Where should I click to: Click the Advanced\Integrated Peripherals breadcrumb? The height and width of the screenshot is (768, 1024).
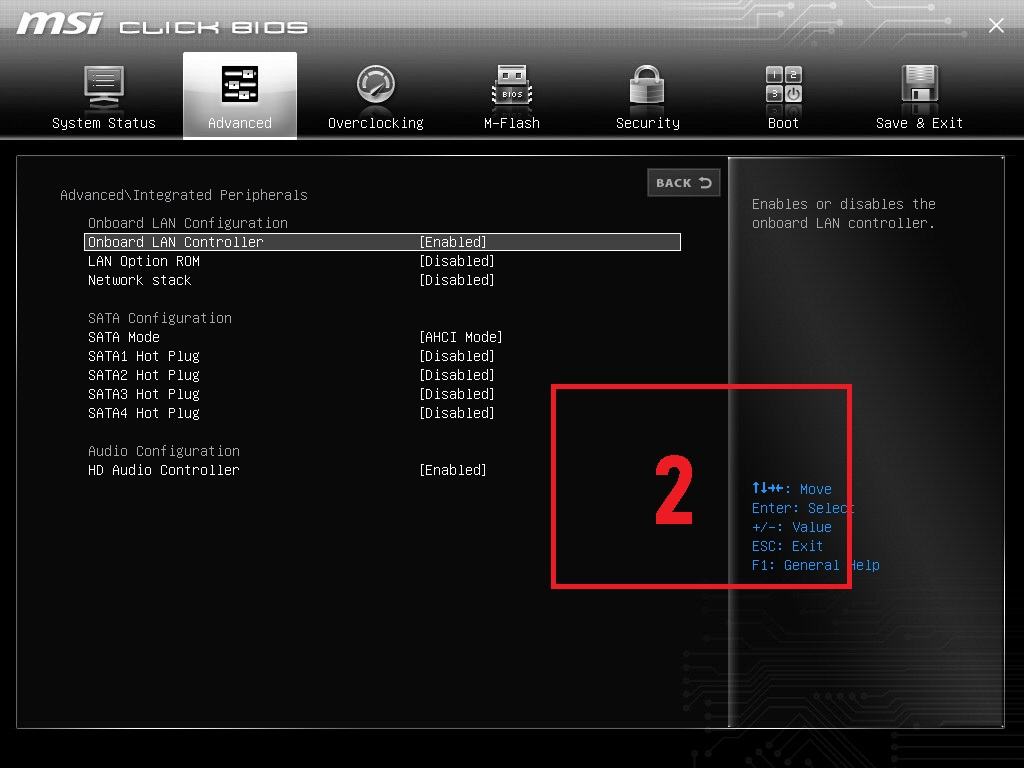184,195
